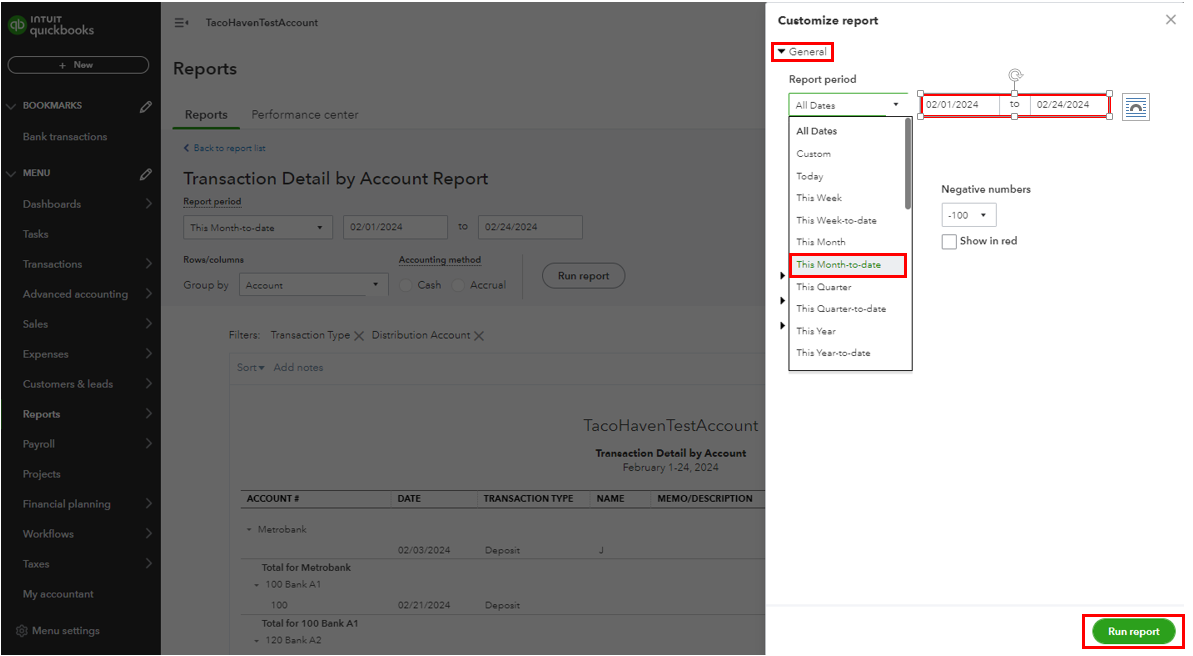Click the green Run report button

pyautogui.click(x=1134, y=632)
